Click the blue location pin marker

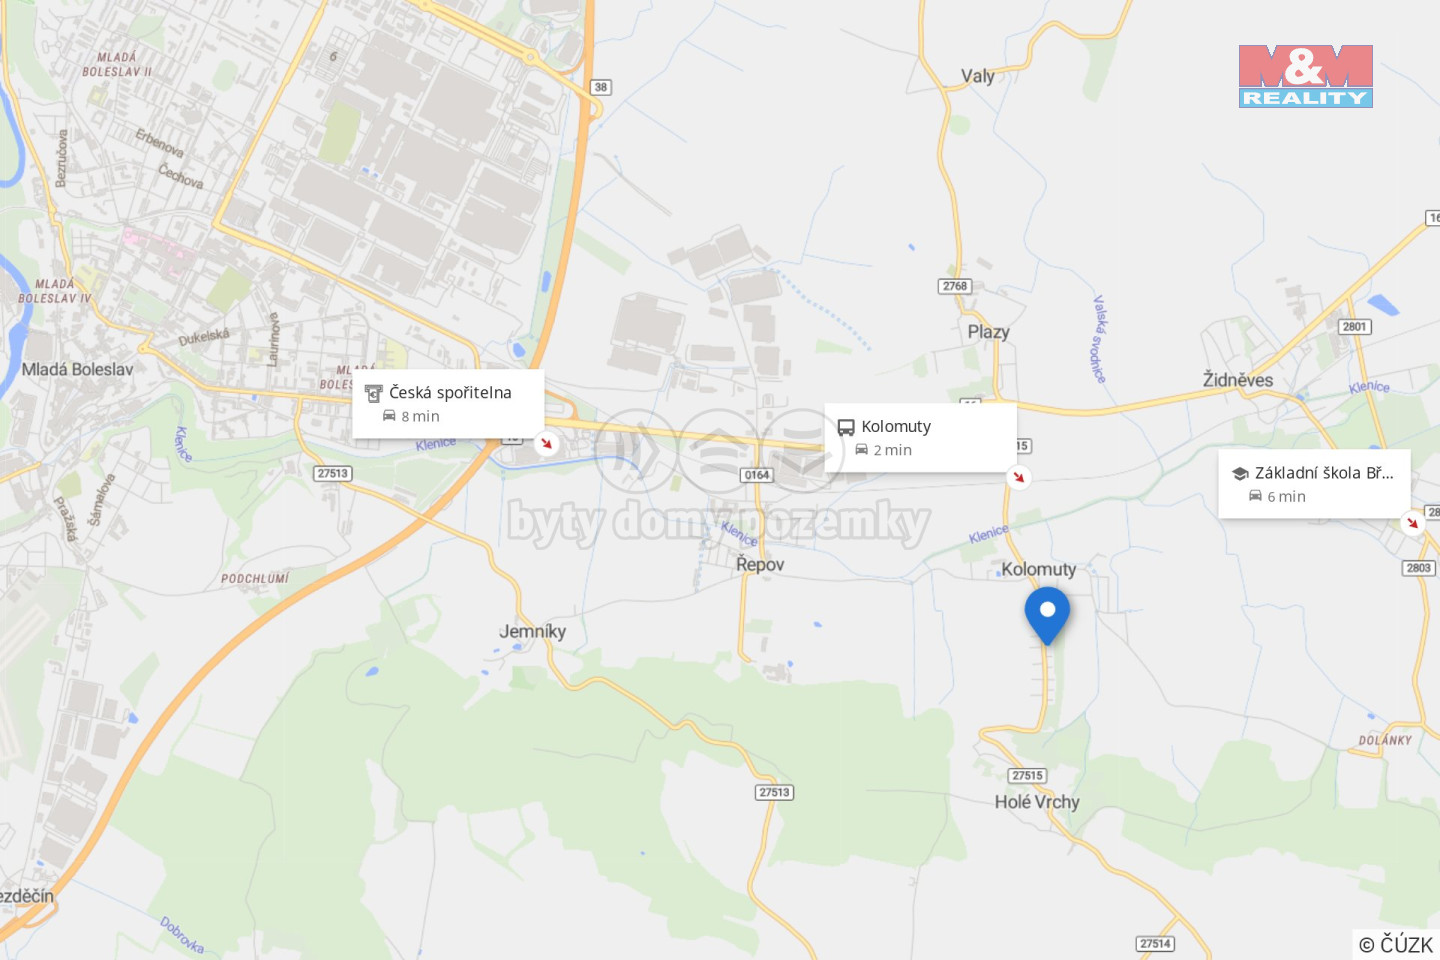pos(1047,615)
